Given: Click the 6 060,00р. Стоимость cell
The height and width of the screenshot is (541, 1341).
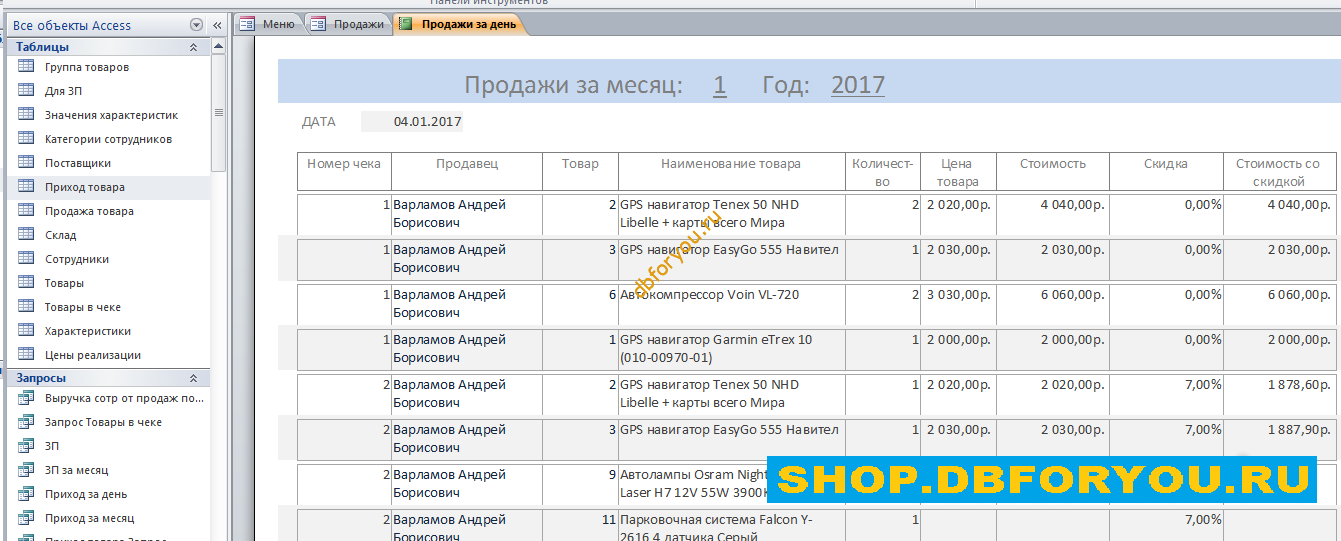Looking at the screenshot, I should coord(1052,303).
